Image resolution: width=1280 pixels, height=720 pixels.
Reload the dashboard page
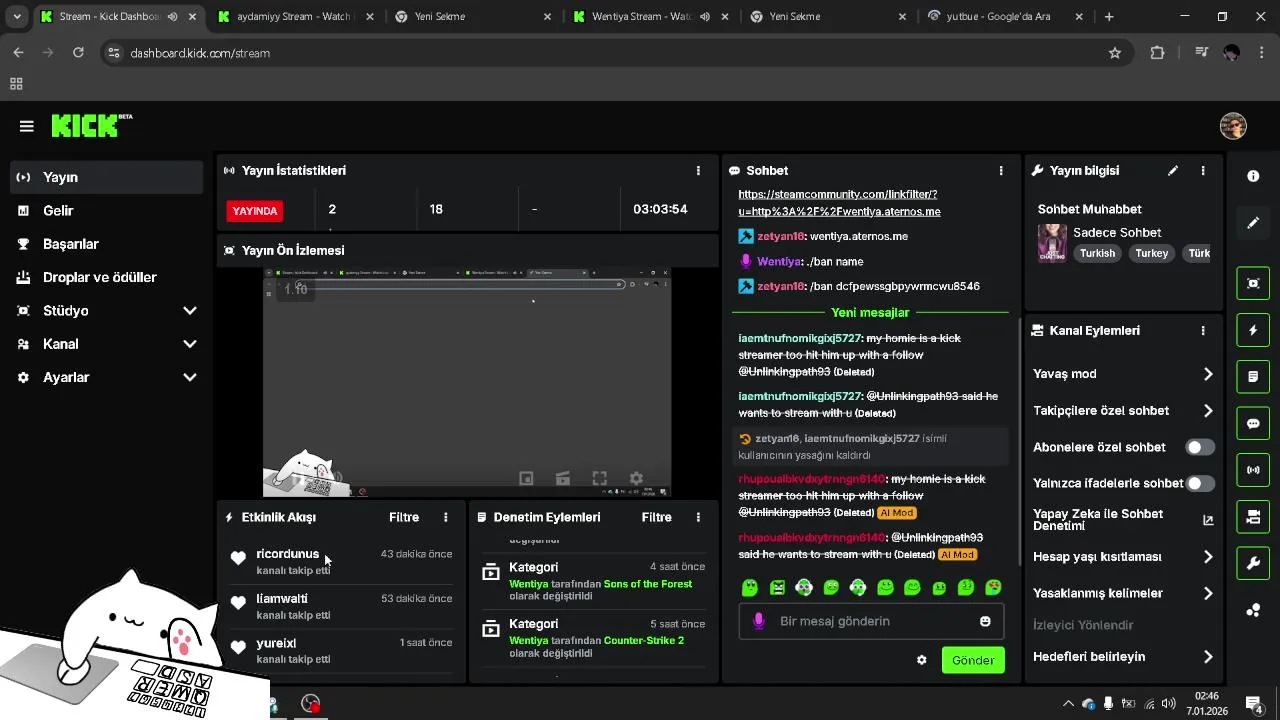click(78, 53)
